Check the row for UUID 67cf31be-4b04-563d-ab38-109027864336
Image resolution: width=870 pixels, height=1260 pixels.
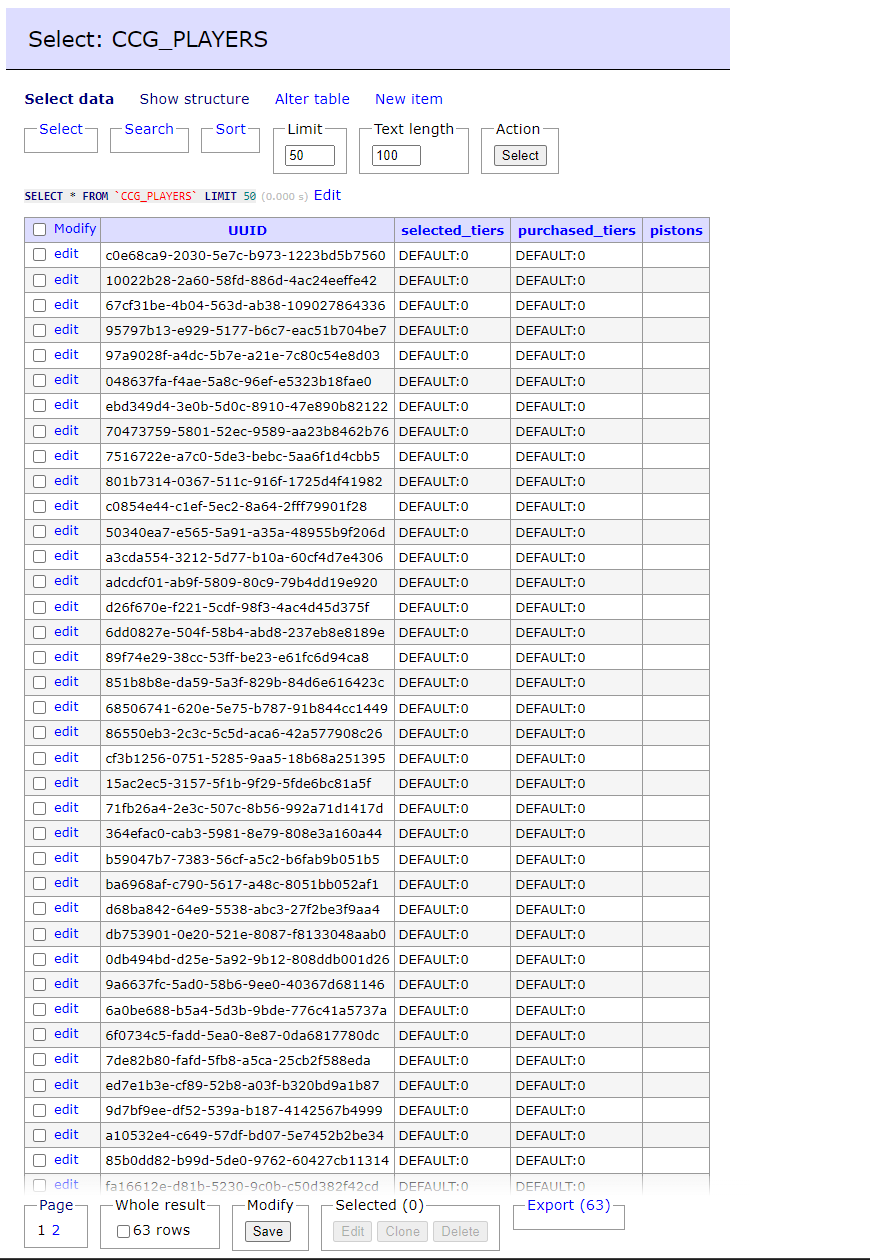coord(40,305)
